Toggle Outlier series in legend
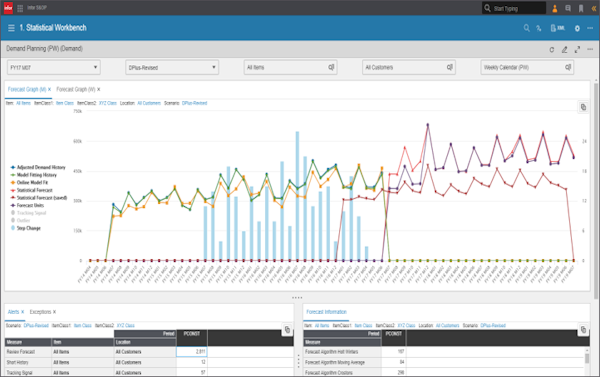The width and height of the screenshot is (600, 377). point(20,220)
